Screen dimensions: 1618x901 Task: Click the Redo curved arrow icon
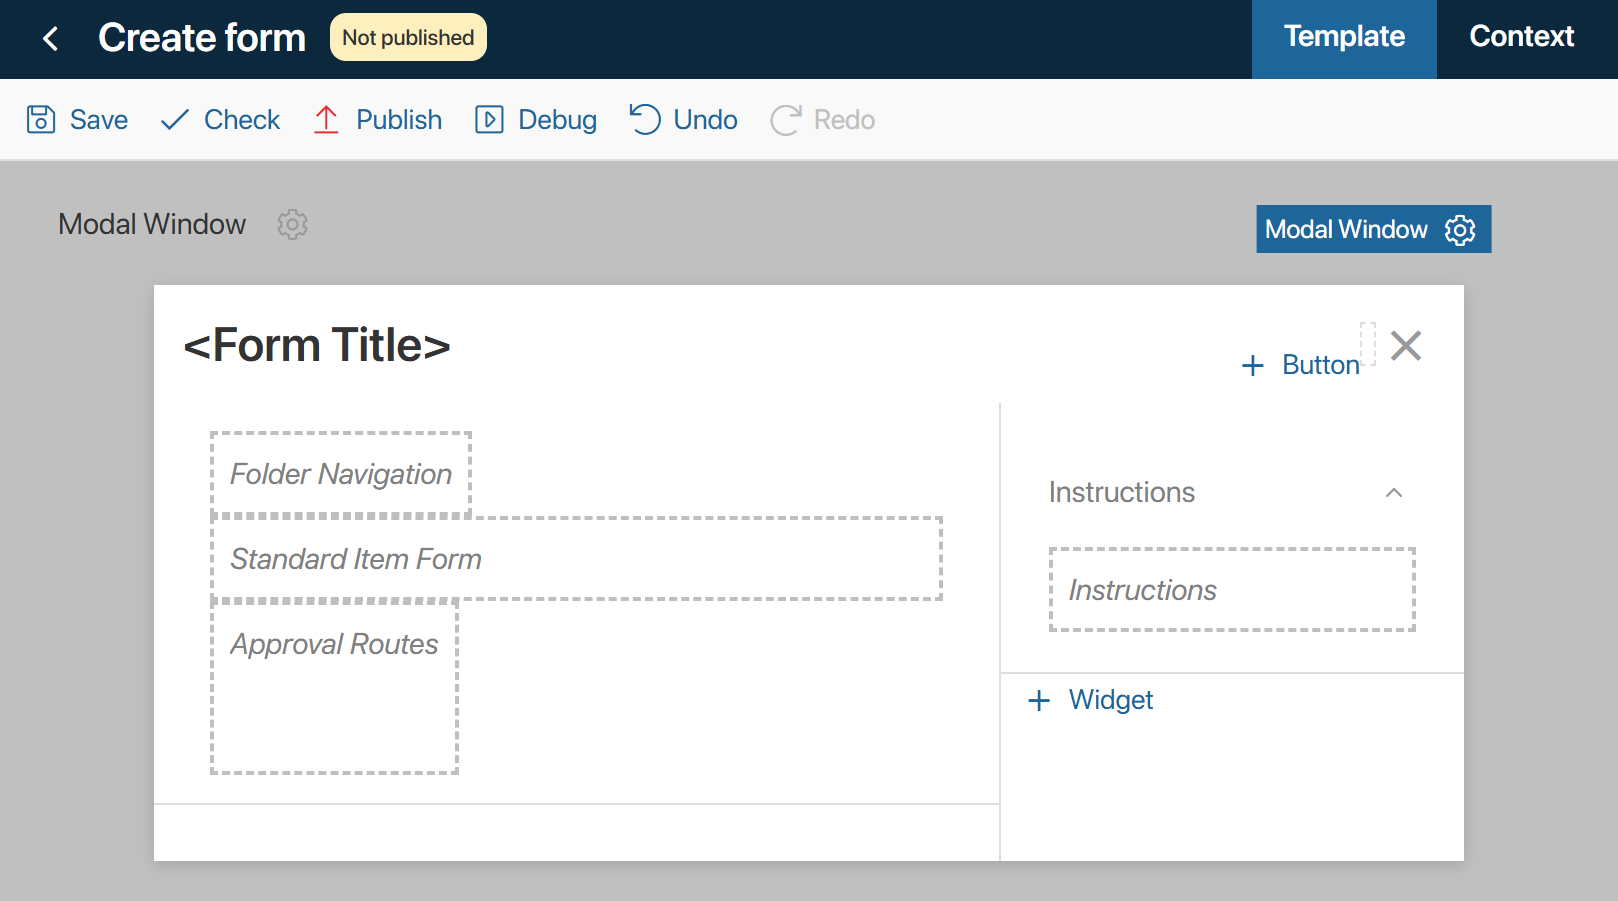[786, 119]
